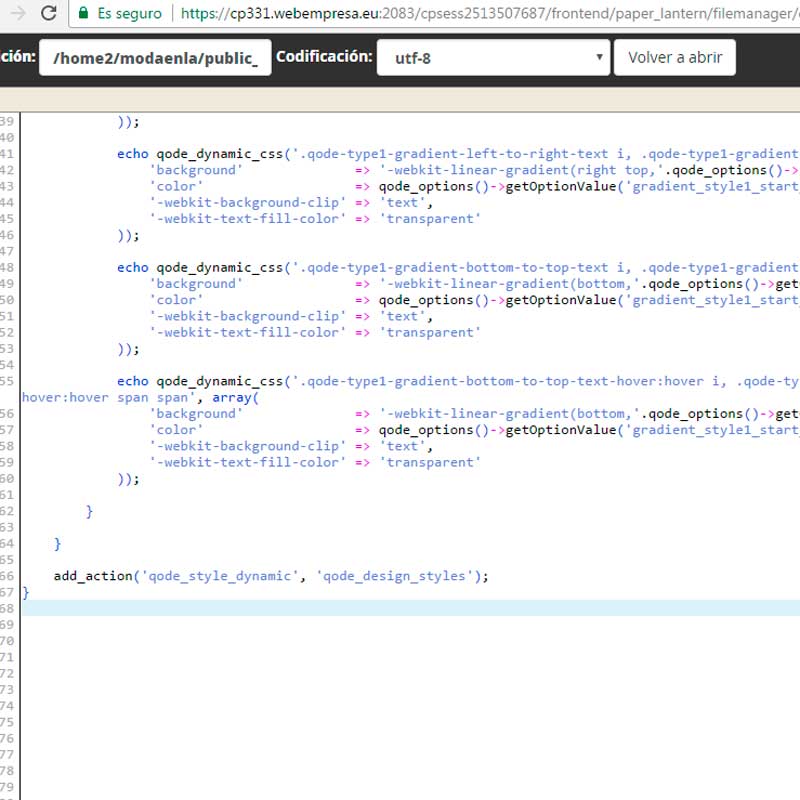Click 'color' key on line 57
Screen dimensions: 800x800
click(176, 430)
